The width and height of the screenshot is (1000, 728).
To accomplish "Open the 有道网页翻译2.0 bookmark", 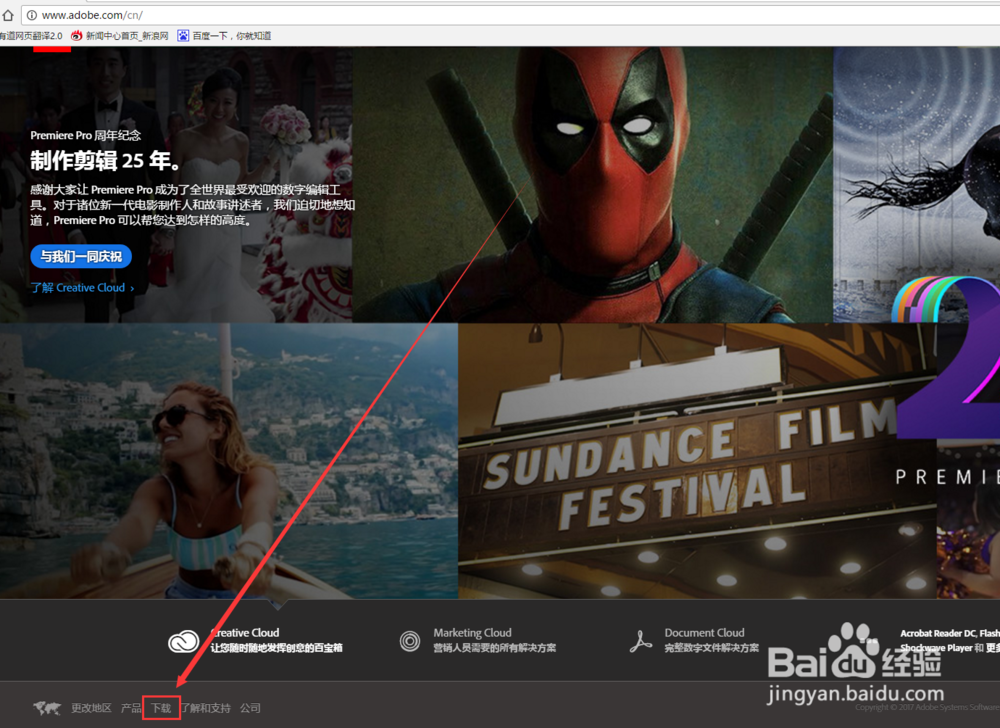I will pyautogui.click(x=31, y=36).
